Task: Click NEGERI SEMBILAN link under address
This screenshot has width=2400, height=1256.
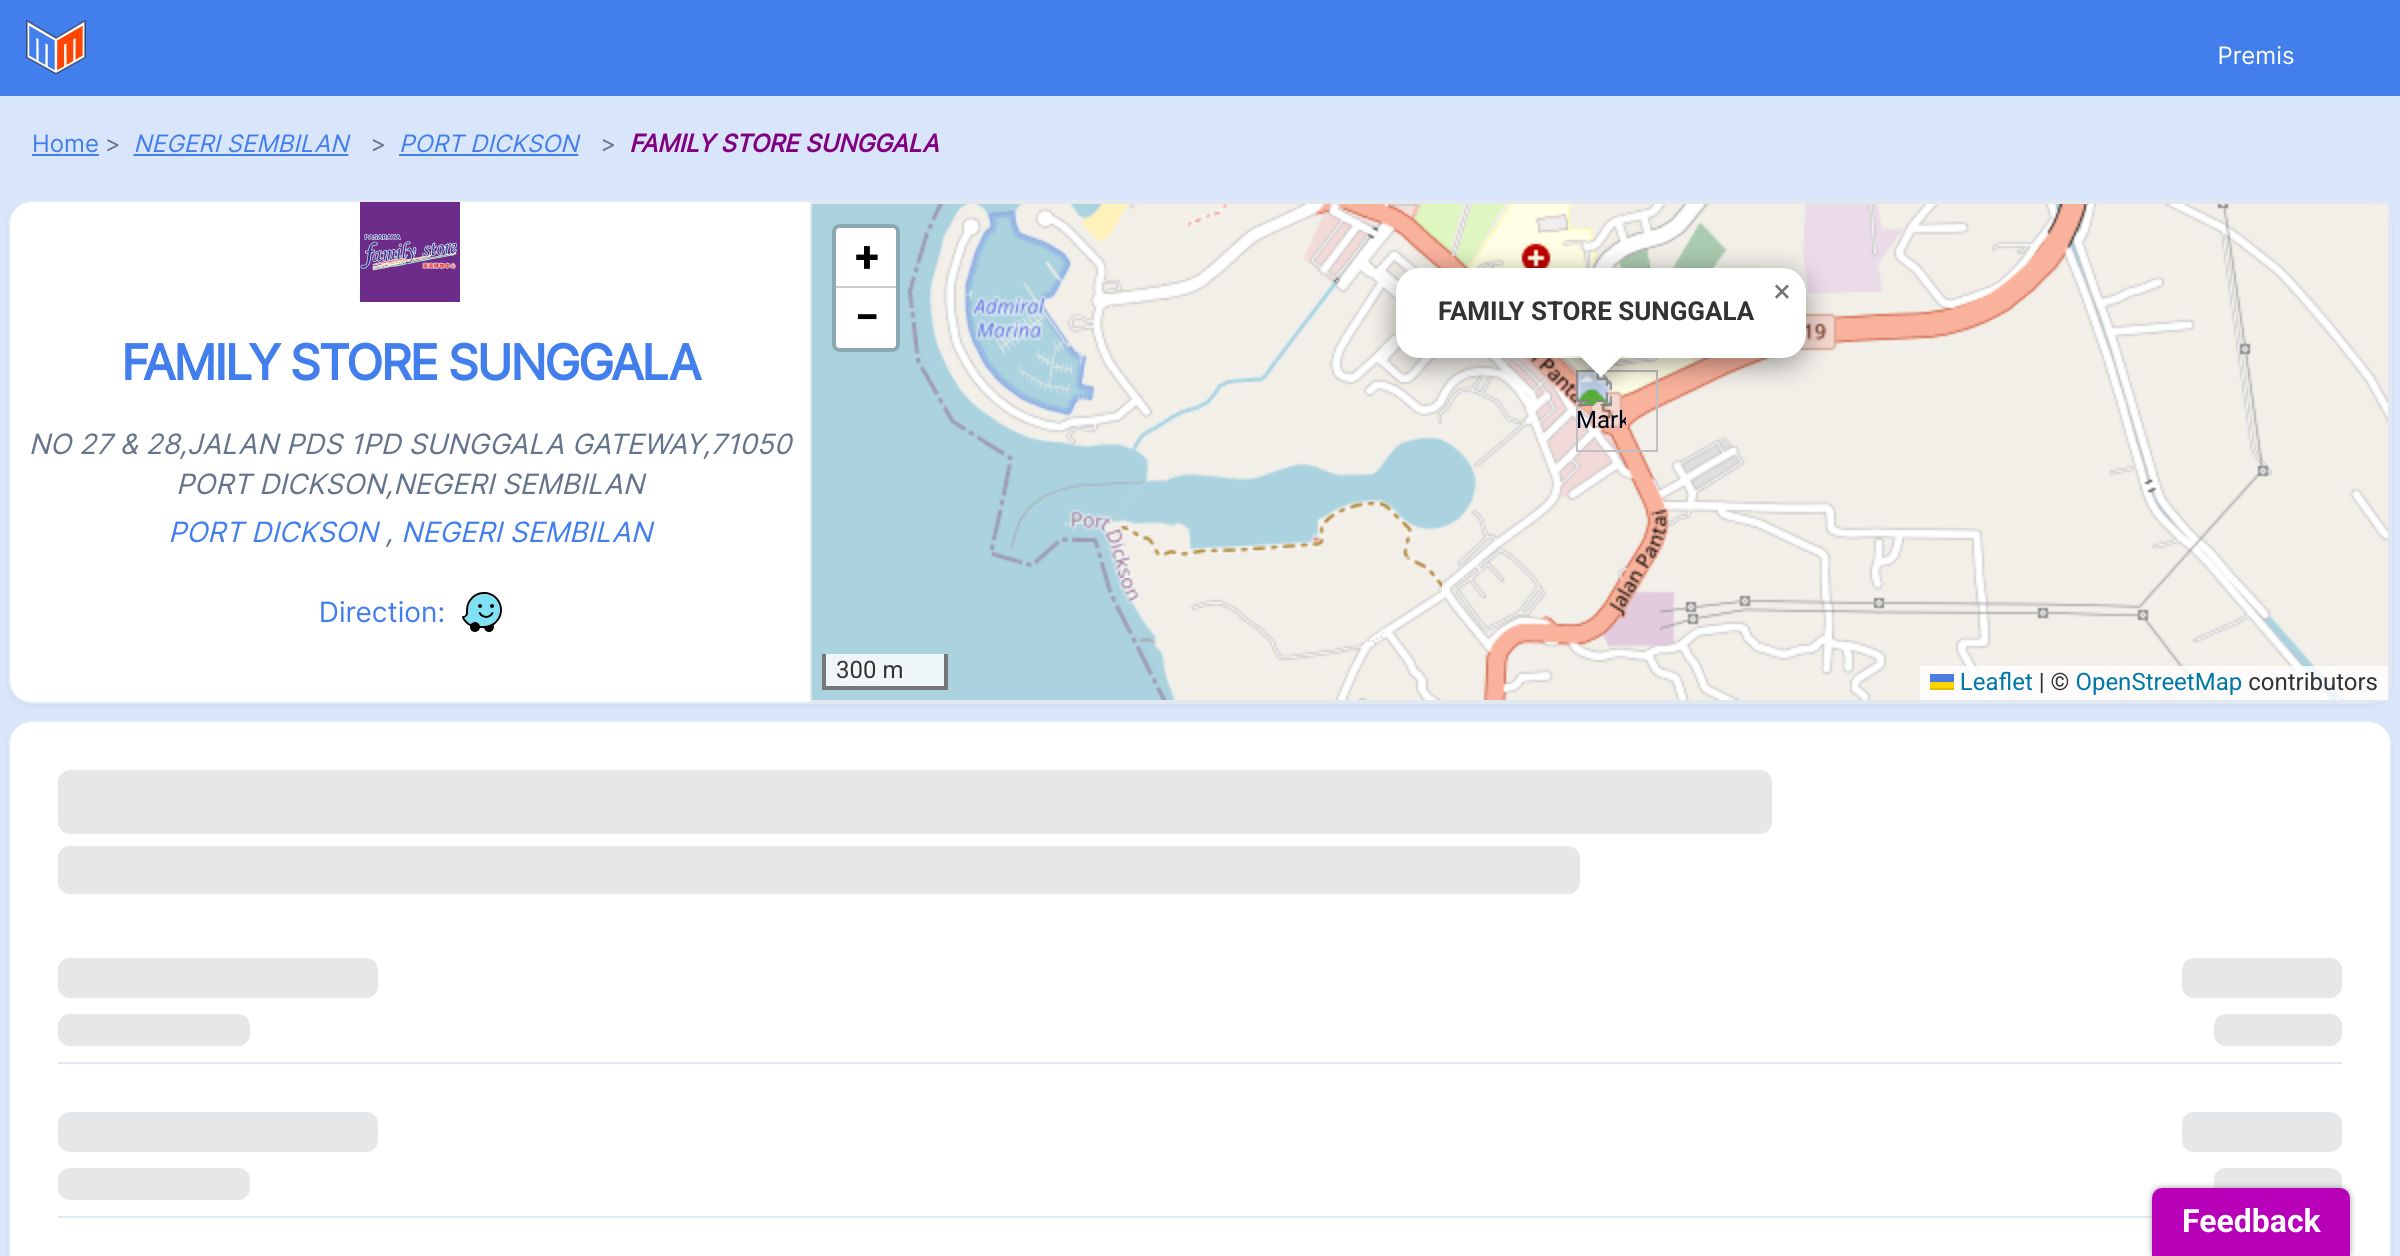Action: (528, 532)
